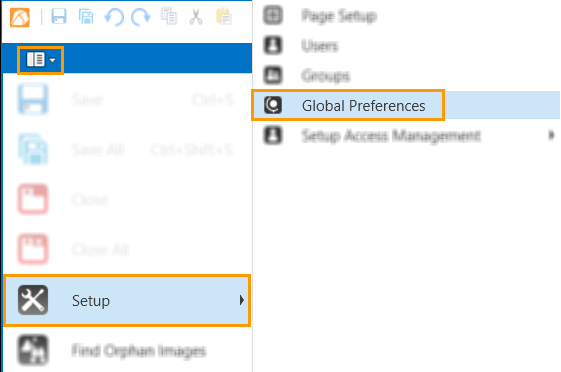Expand the Setup submenu arrow
This screenshot has height=372, width=561.
(242, 300)
